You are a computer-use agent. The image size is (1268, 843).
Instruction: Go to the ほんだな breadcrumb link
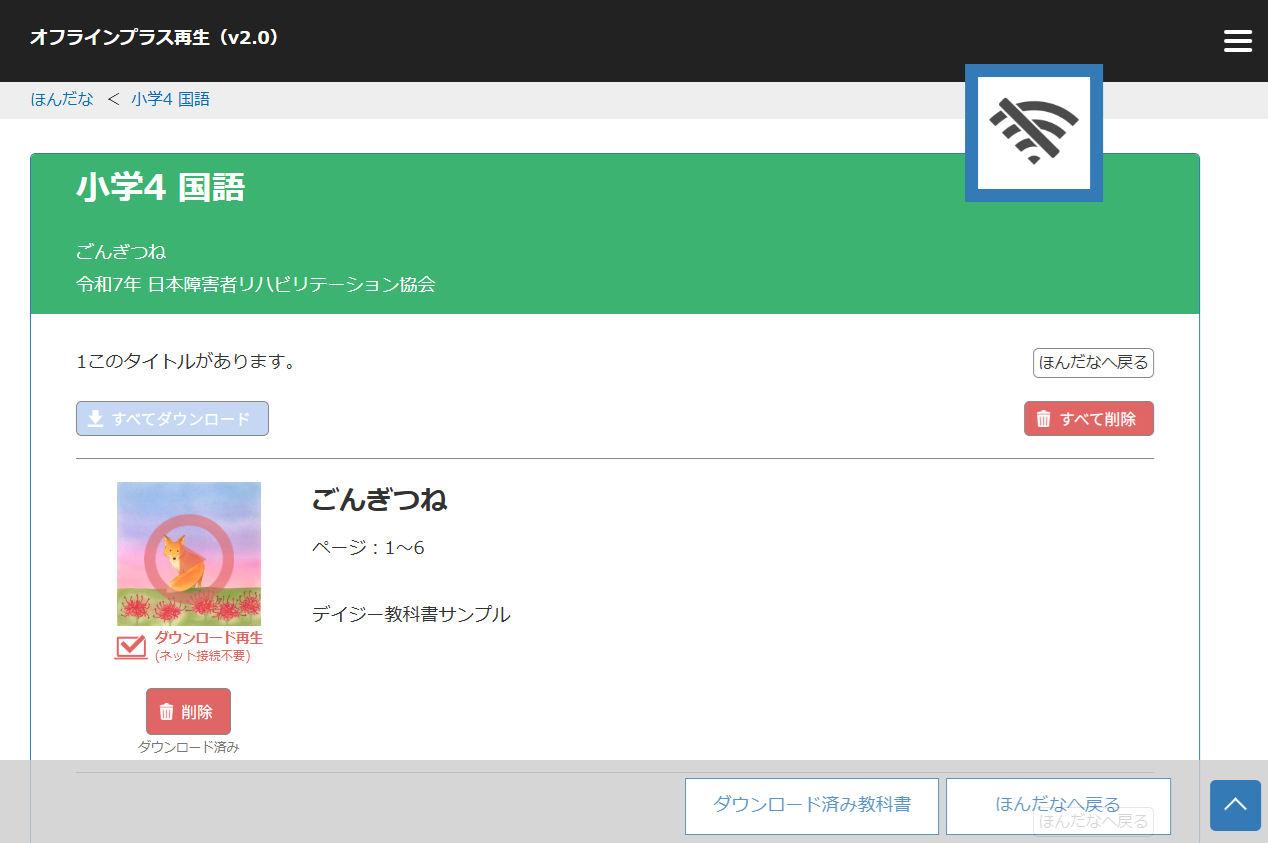coord(62,99)
